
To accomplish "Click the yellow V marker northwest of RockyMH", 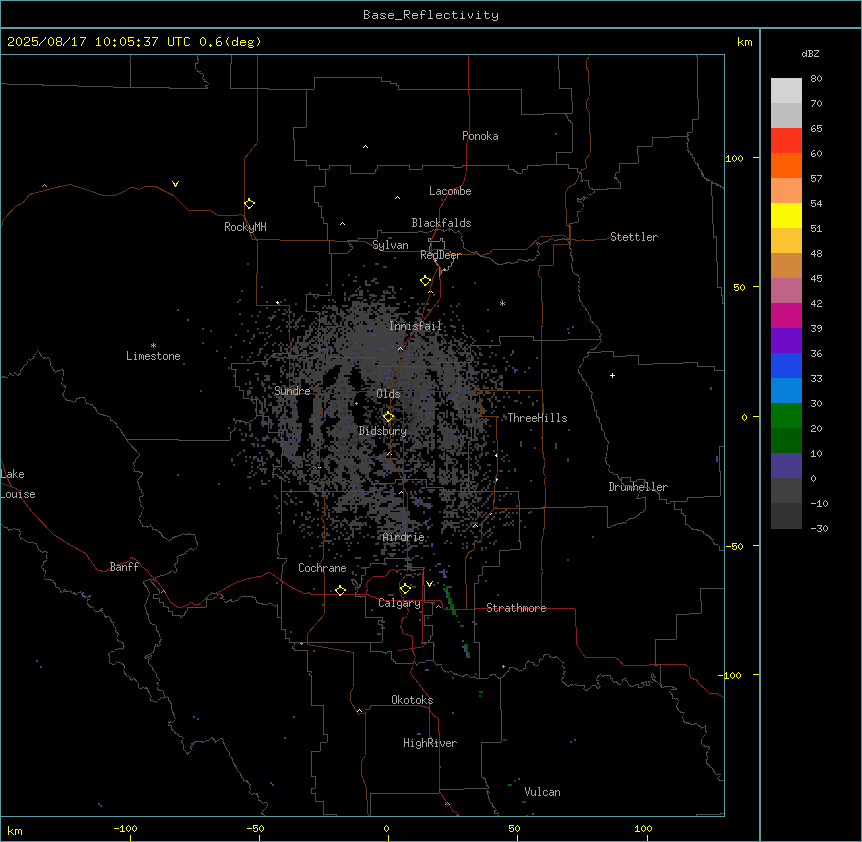I will point(175,184).
